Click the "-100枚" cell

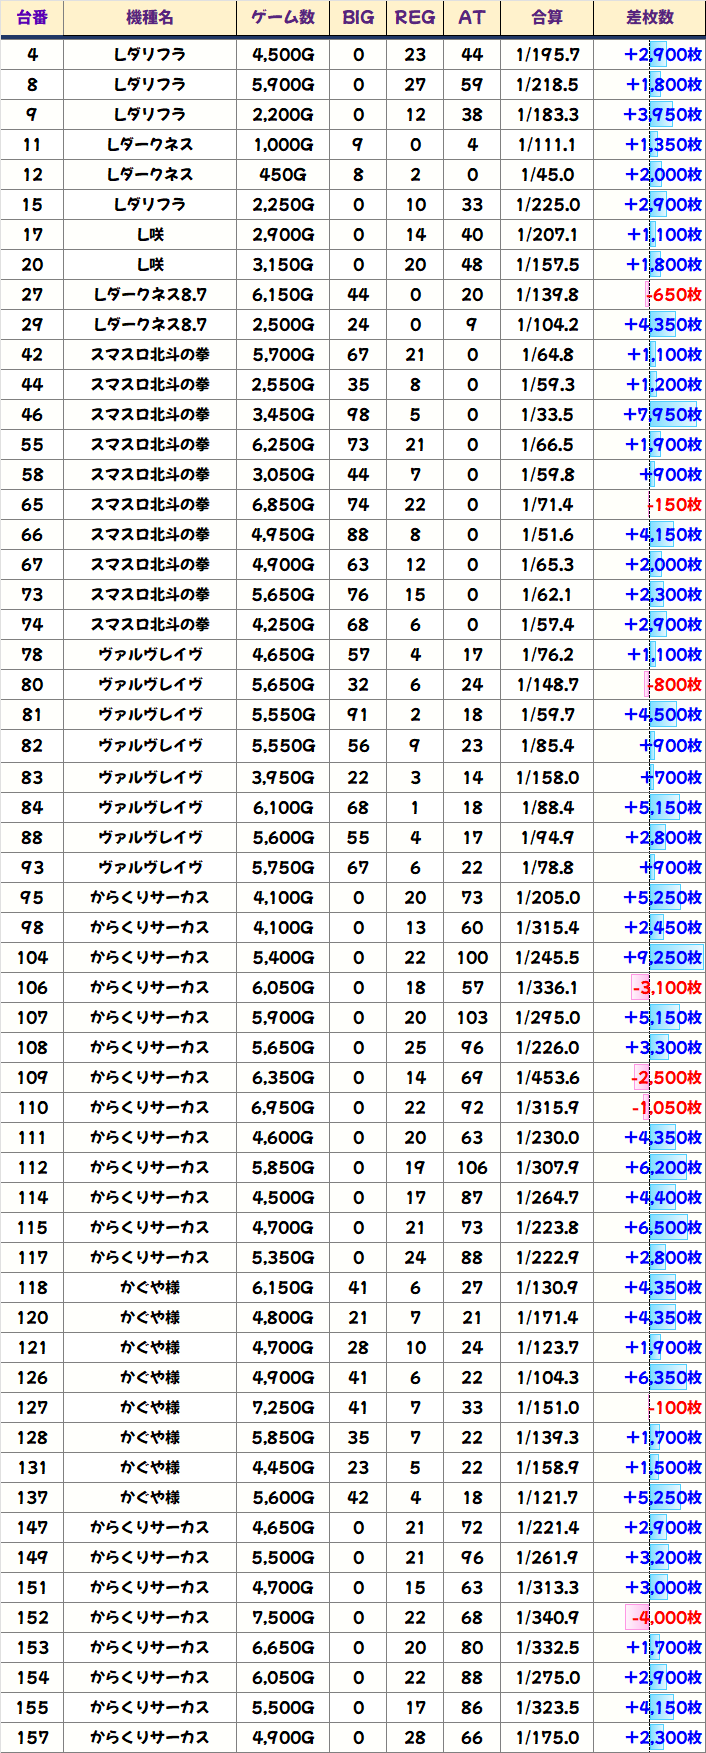tap(650, 1408)
